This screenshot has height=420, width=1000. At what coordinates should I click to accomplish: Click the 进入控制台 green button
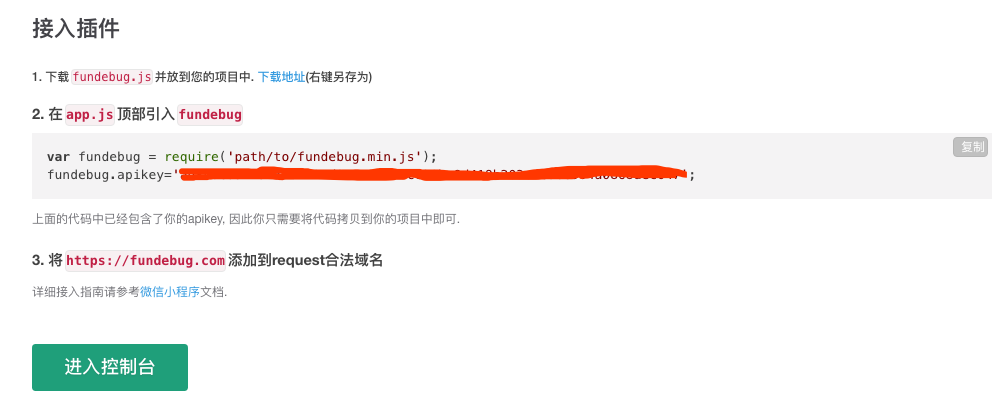click(110, 367)
